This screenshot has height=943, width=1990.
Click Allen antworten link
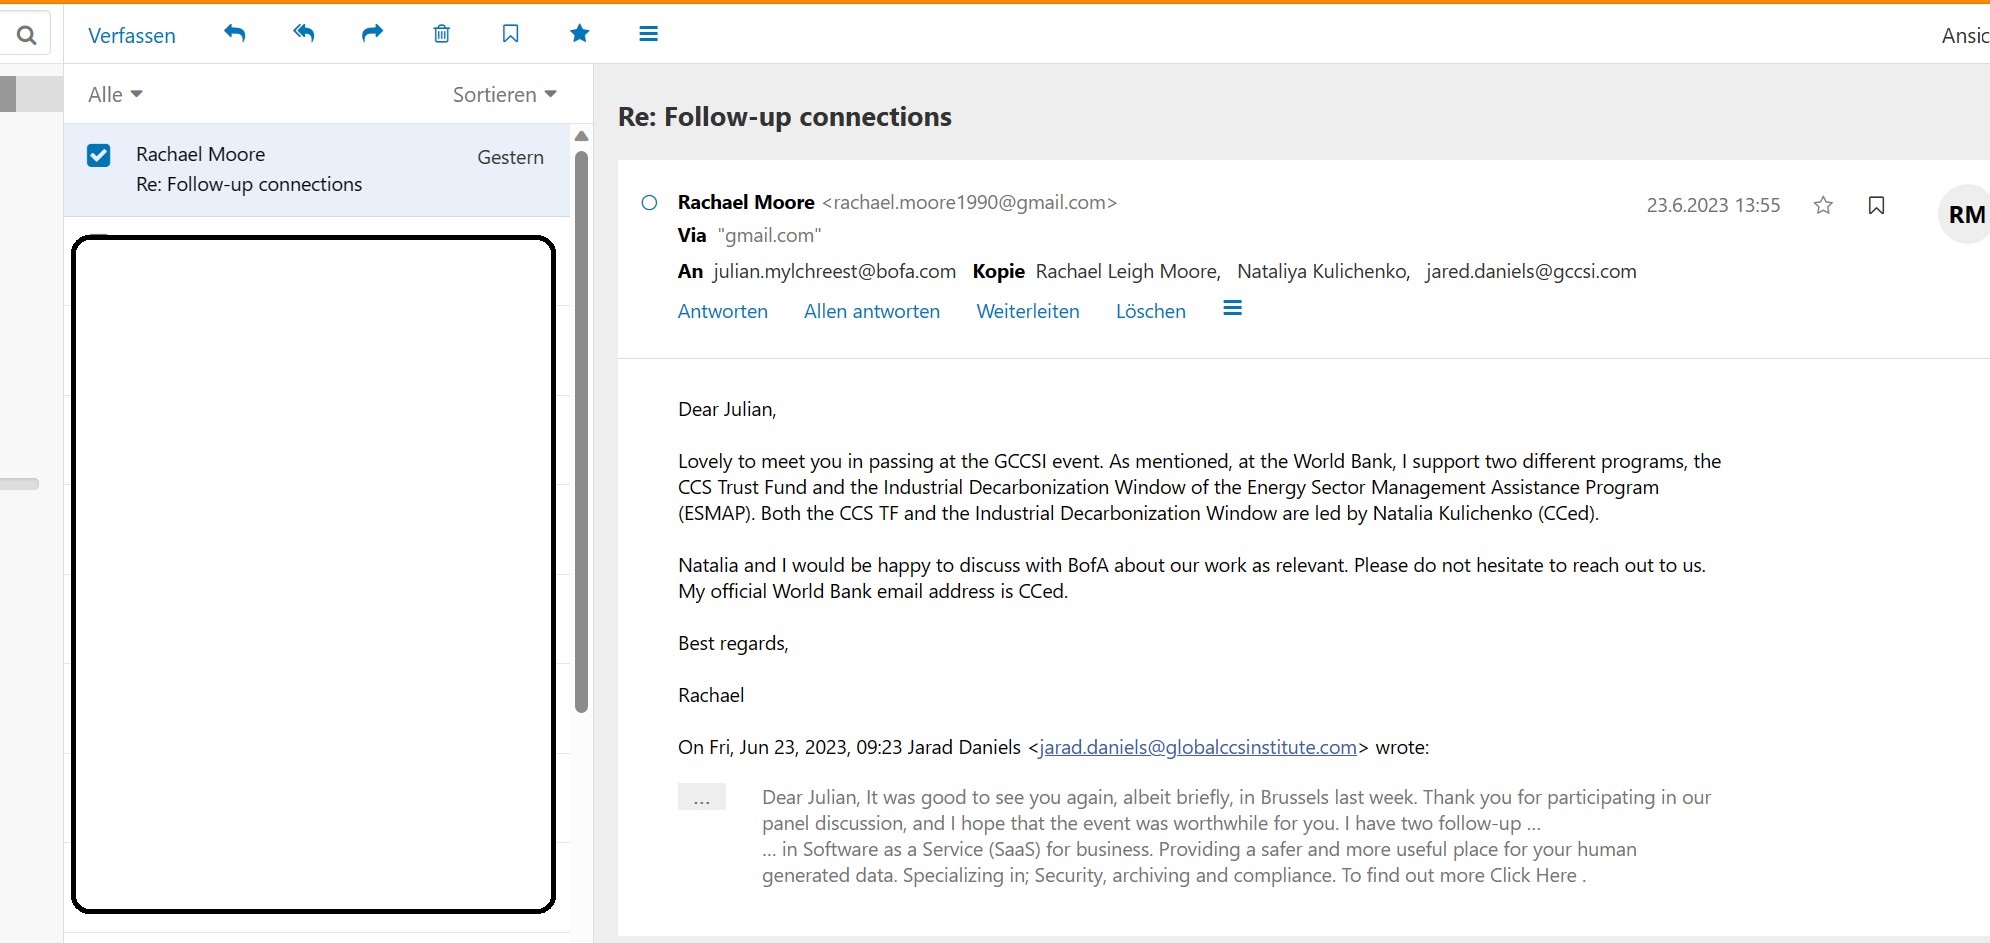tap(872, 311)
